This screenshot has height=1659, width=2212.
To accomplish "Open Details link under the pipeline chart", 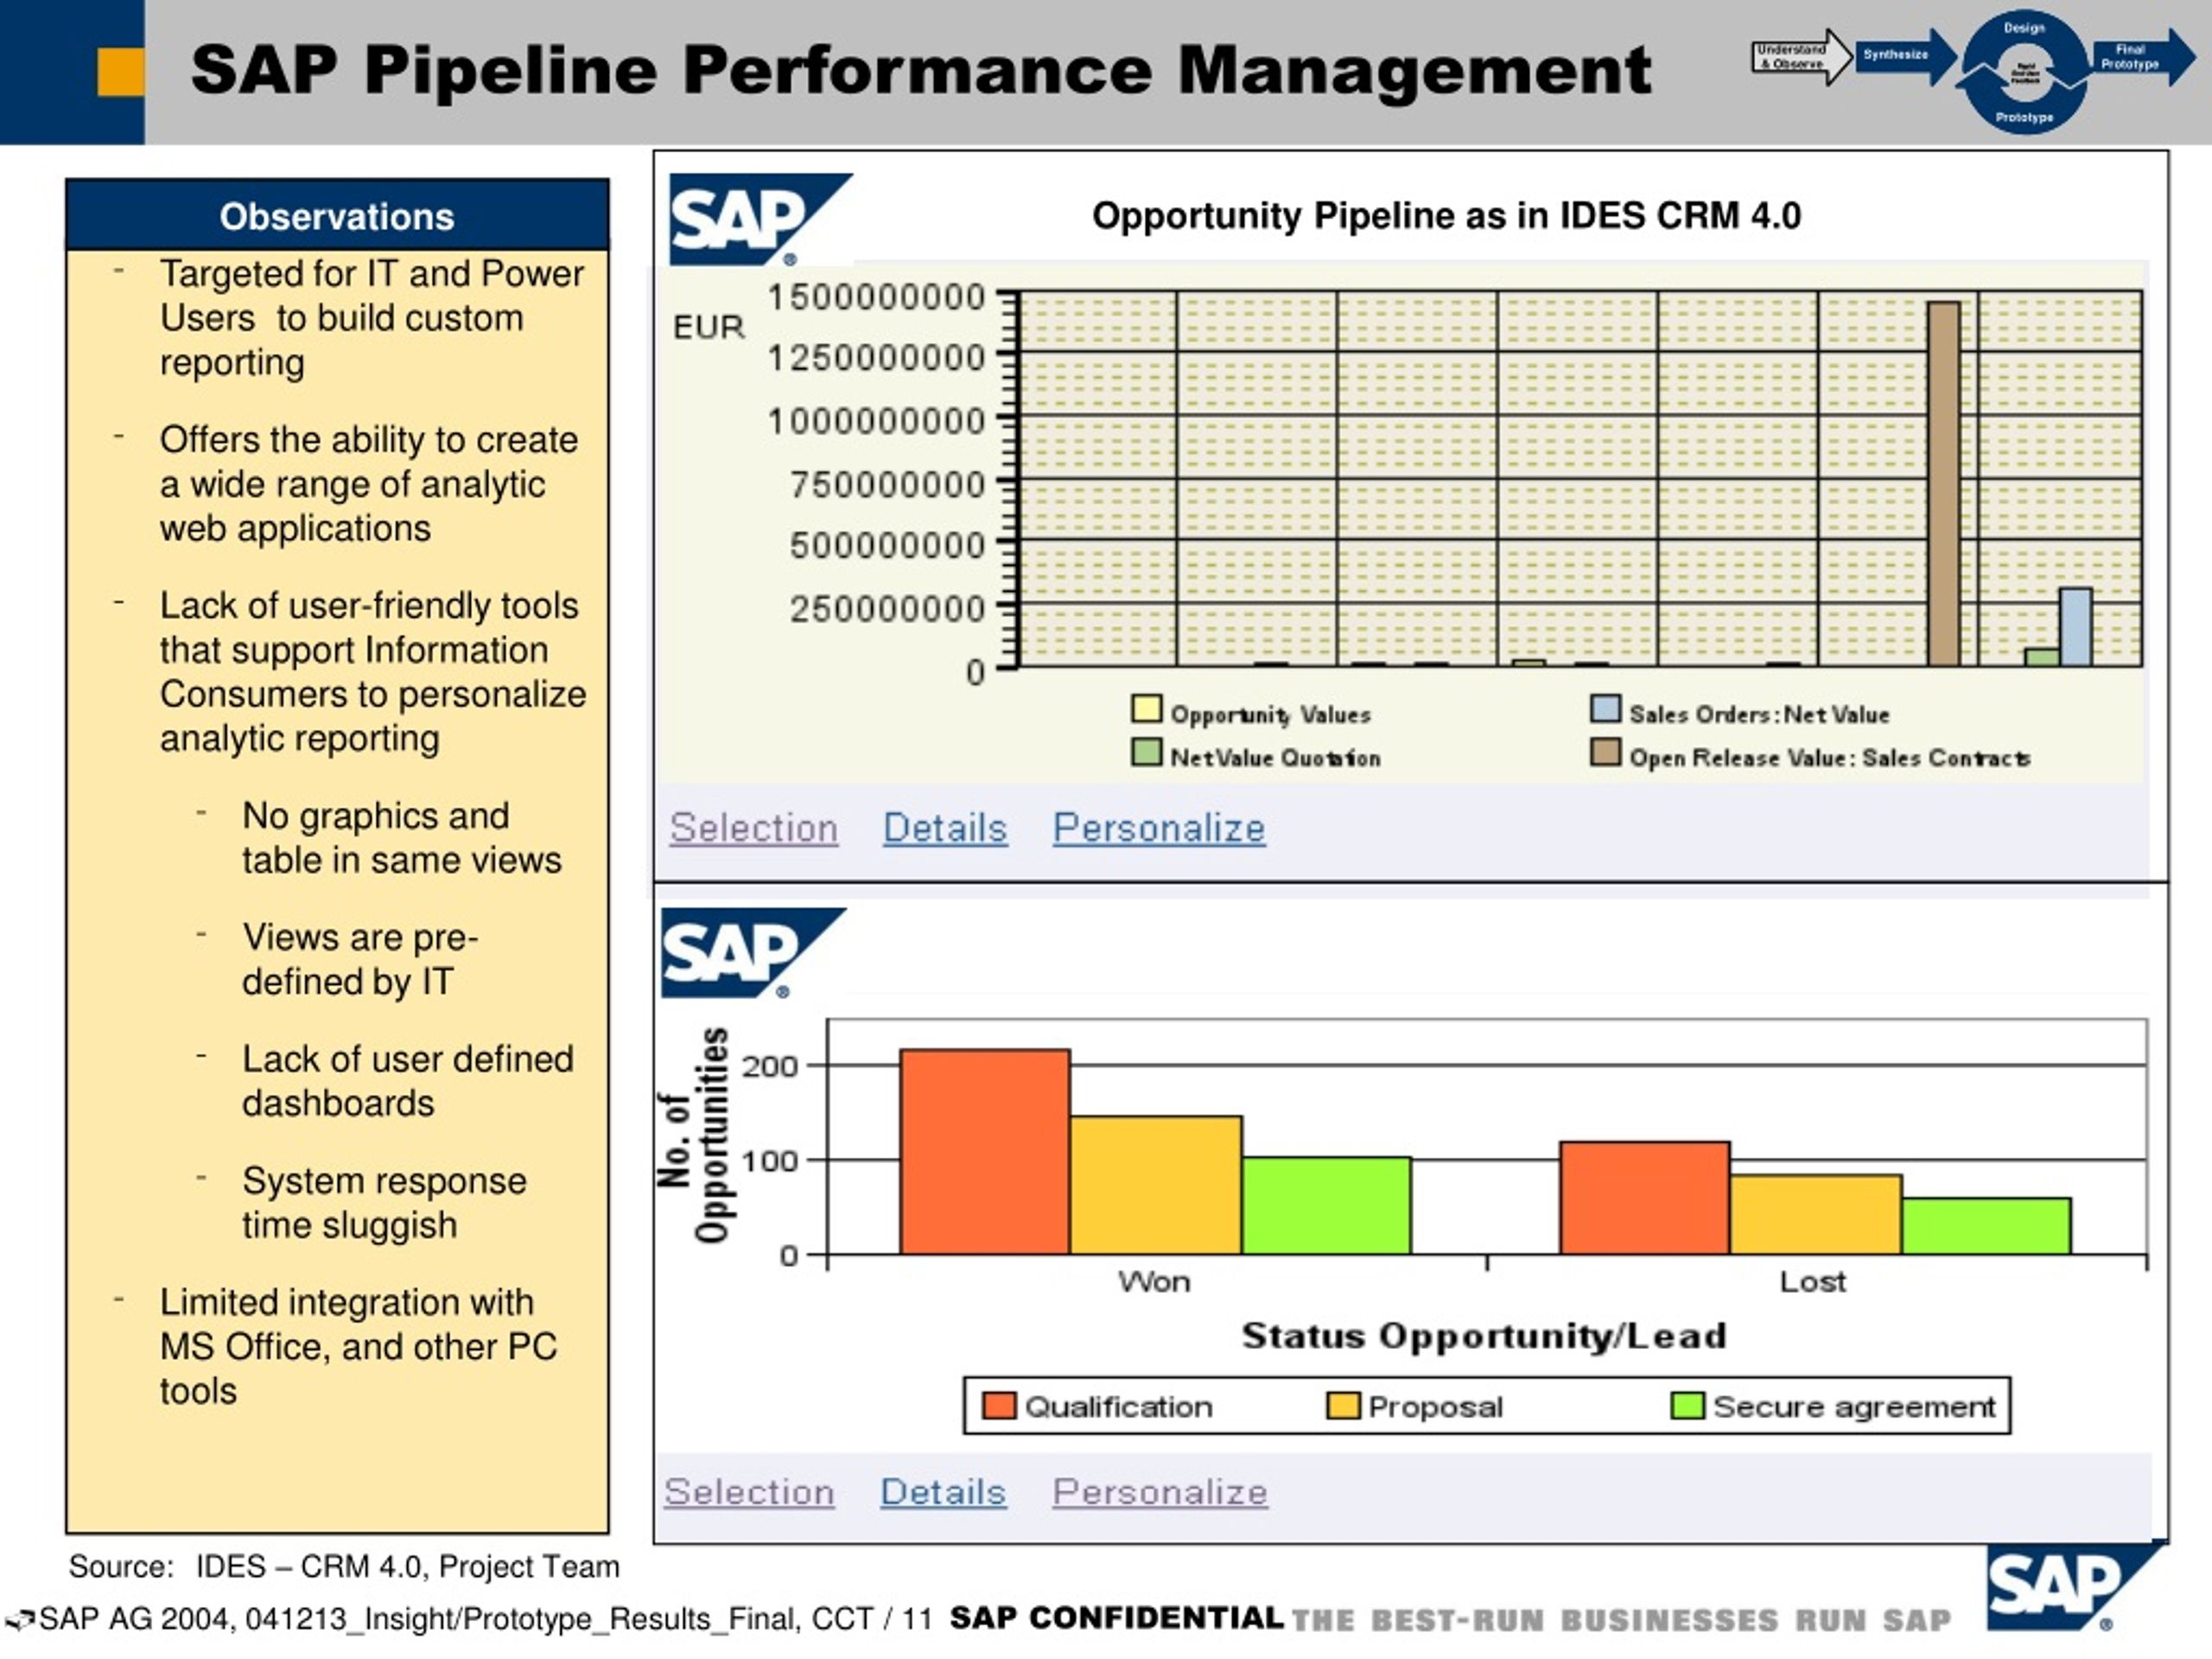I will click(x=945, y=828).
